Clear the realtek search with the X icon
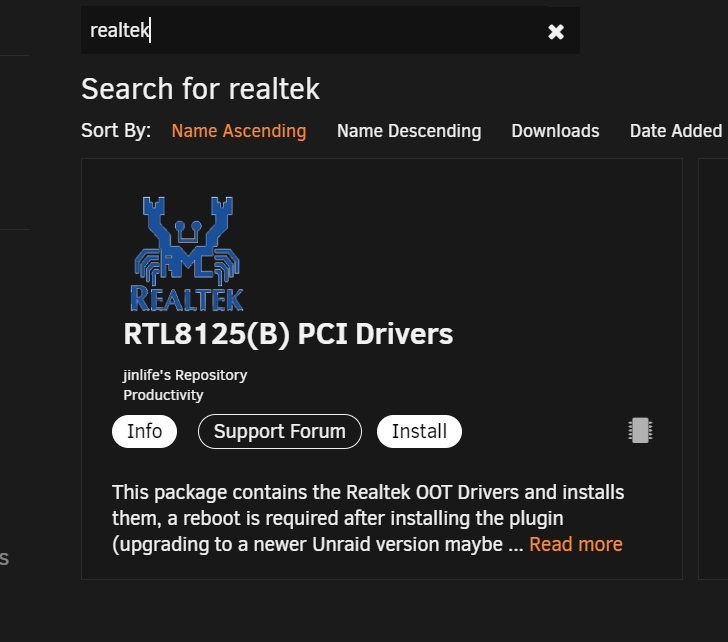Image resolution: width=728 pixels, height=642 pixels. pyautogui.click(x=555, y=32)
